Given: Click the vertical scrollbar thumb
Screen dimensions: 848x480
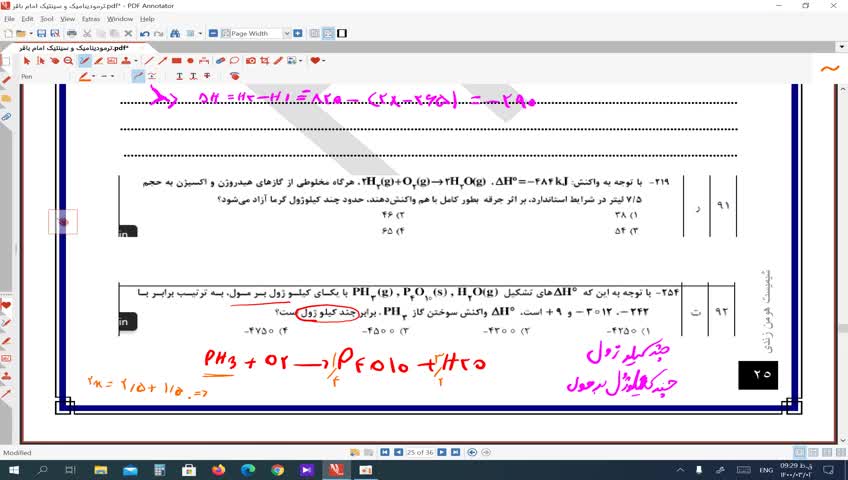Looking at the screenshot, I should [x=843, y=328].
